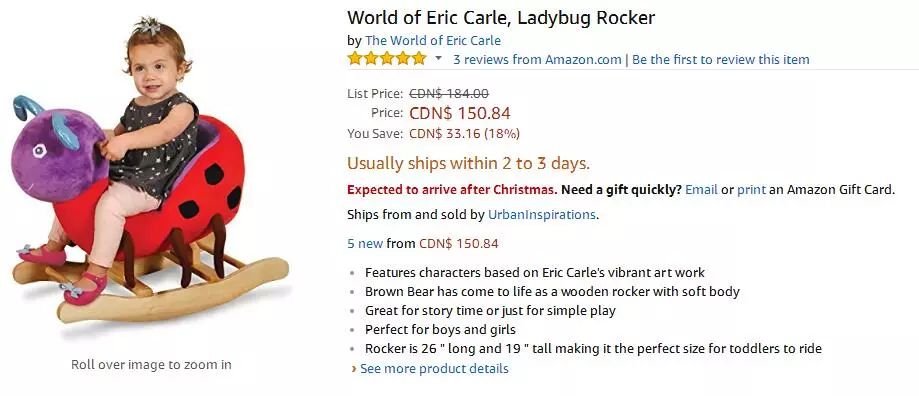Click the orange arrow beside product details
Image resolution: width=919 pixels, height=396 pixels.
(353, 369)
